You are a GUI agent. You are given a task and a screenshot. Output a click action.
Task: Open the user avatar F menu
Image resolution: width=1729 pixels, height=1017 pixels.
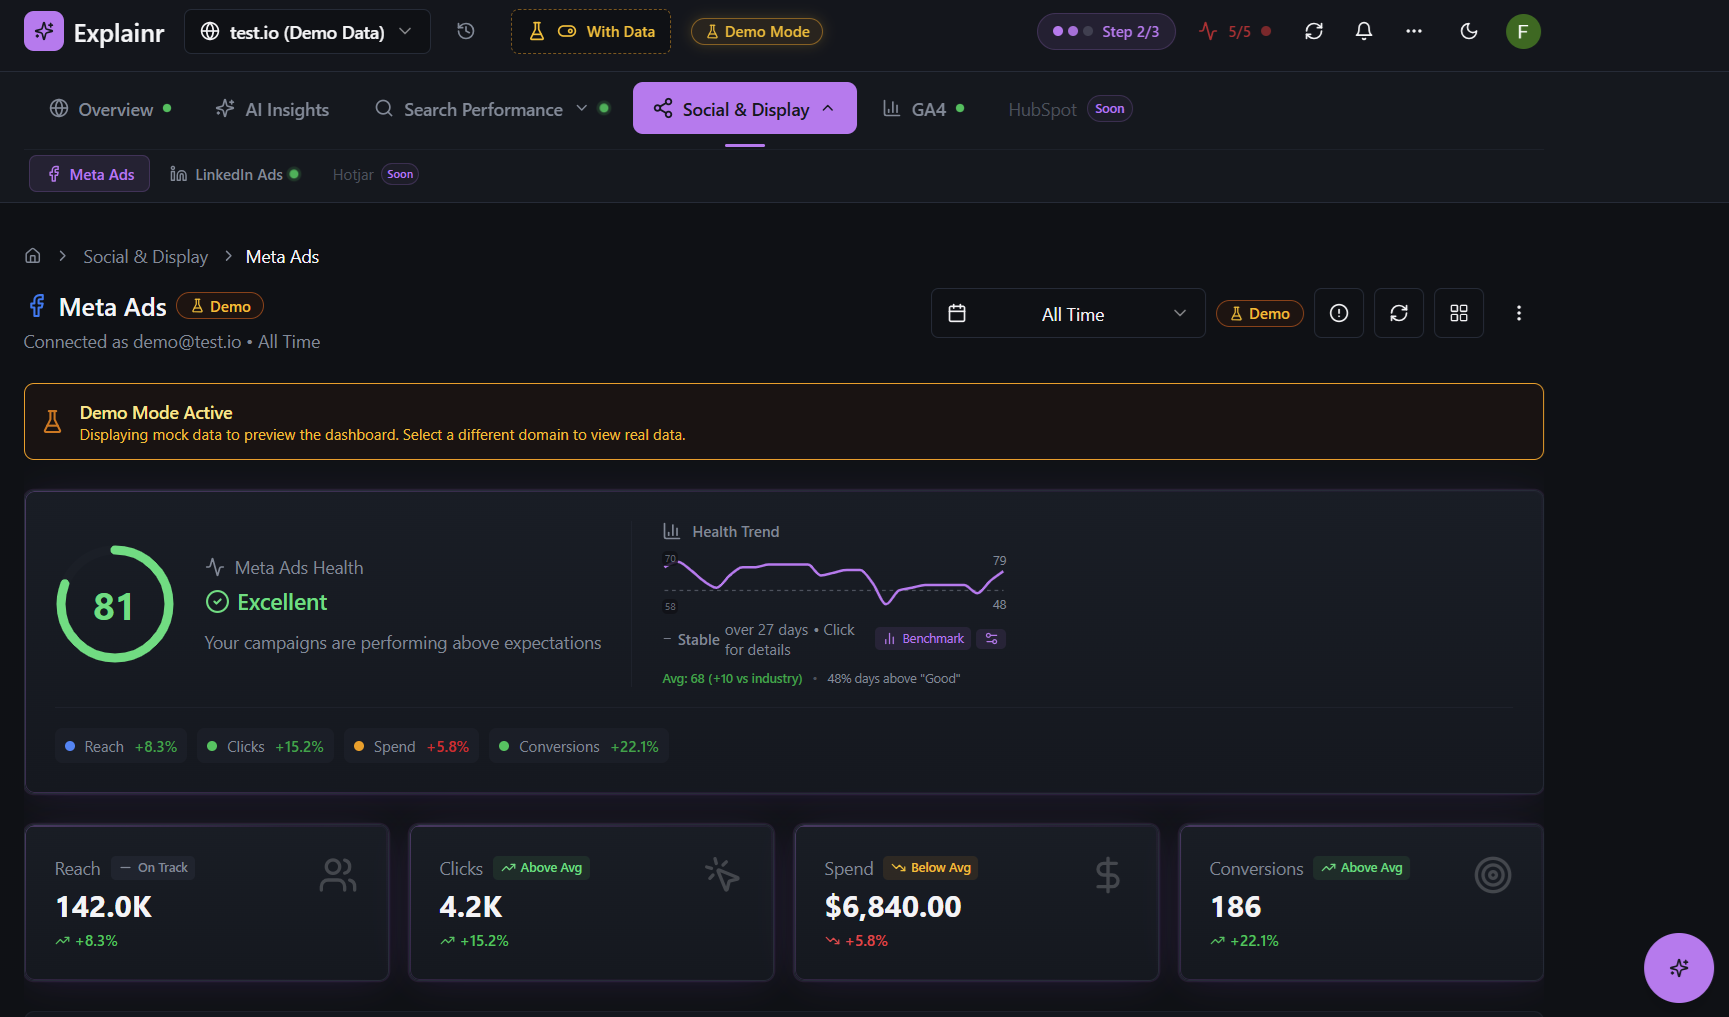pos(1523,31)
